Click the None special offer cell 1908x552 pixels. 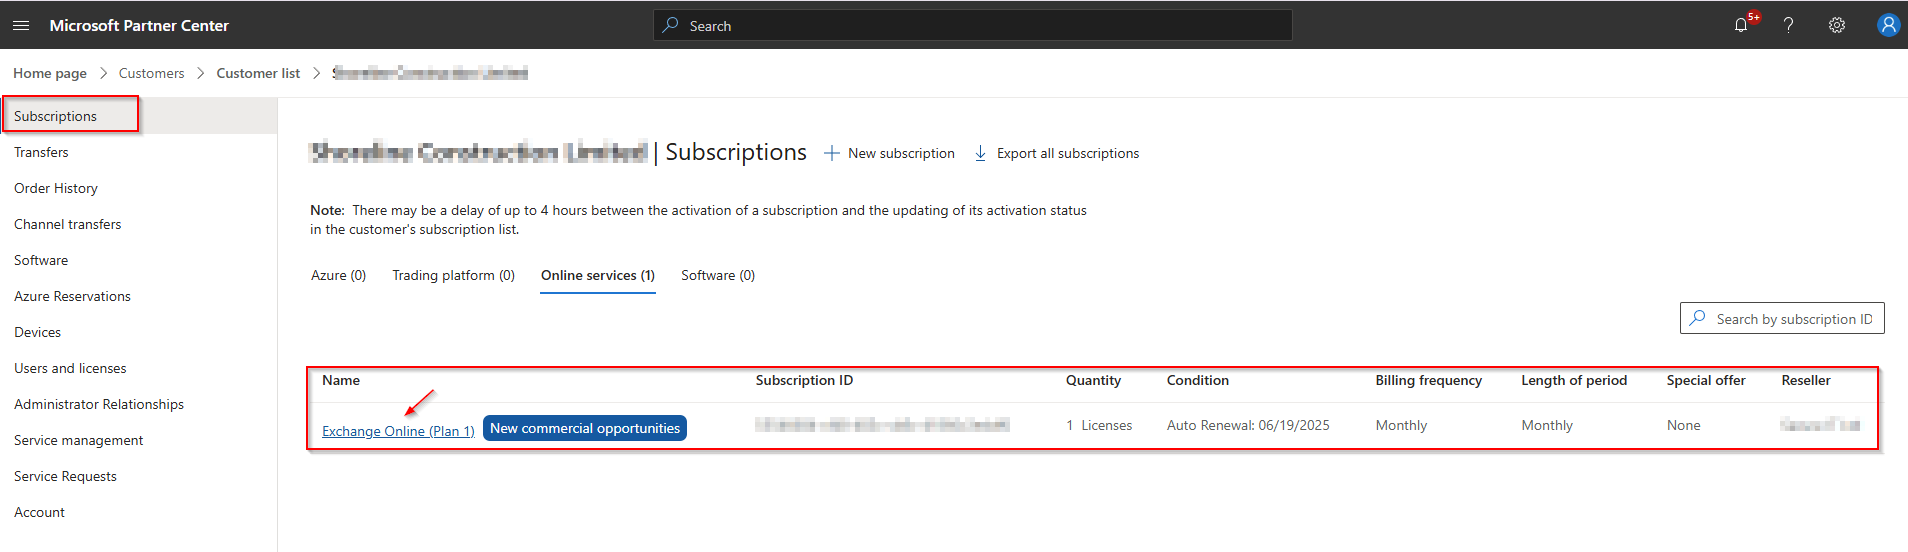pos(1684,425)
